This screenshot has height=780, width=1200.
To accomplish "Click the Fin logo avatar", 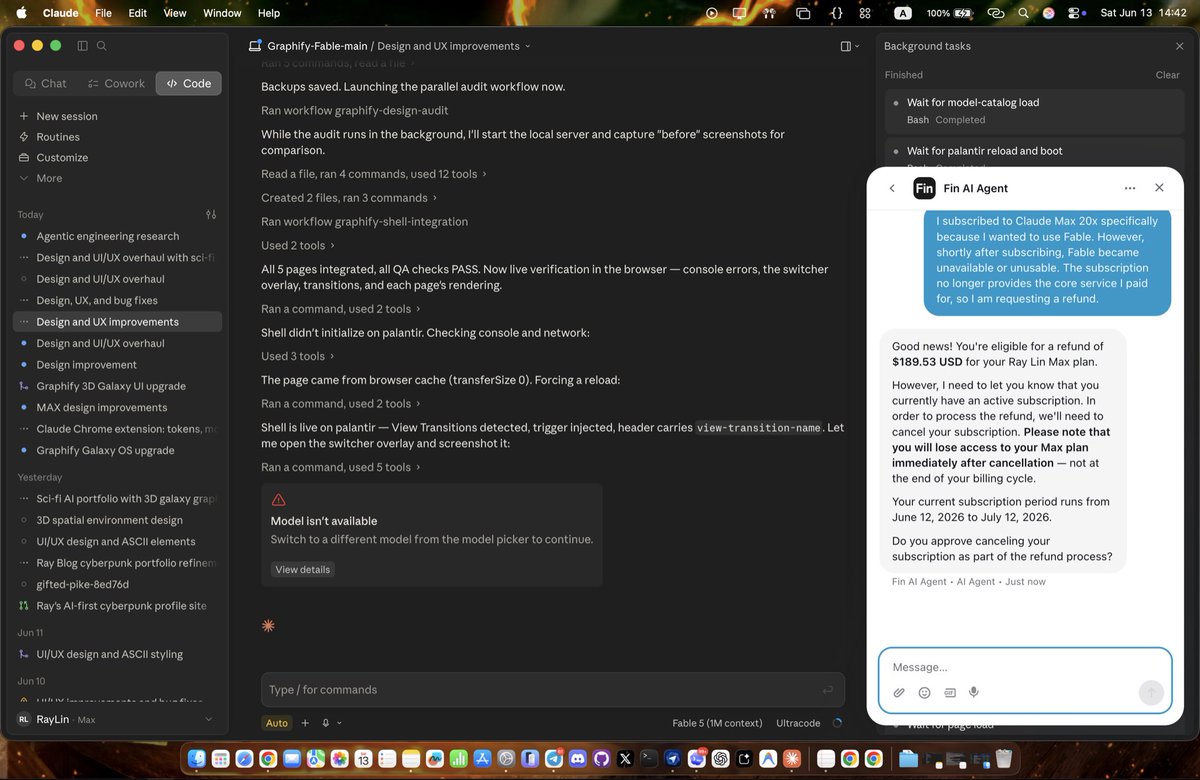I will [x=924, y=188].
